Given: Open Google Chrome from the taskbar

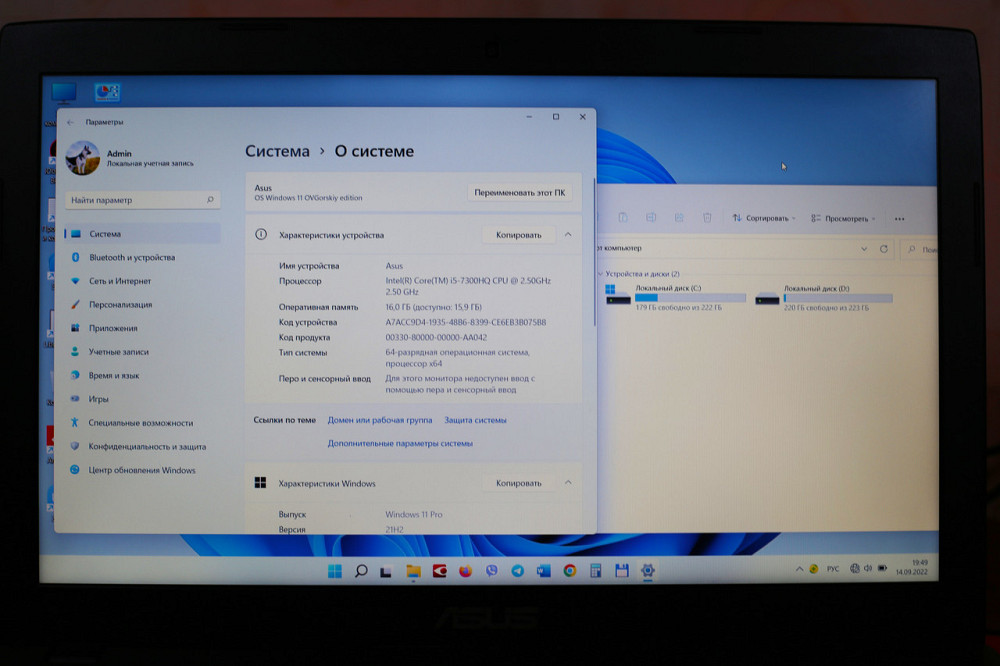Looking at the screenshot, I should (569, 571).
